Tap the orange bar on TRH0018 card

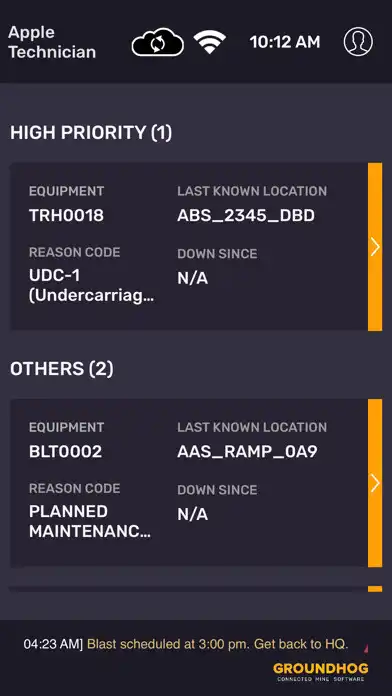point(375,247)
